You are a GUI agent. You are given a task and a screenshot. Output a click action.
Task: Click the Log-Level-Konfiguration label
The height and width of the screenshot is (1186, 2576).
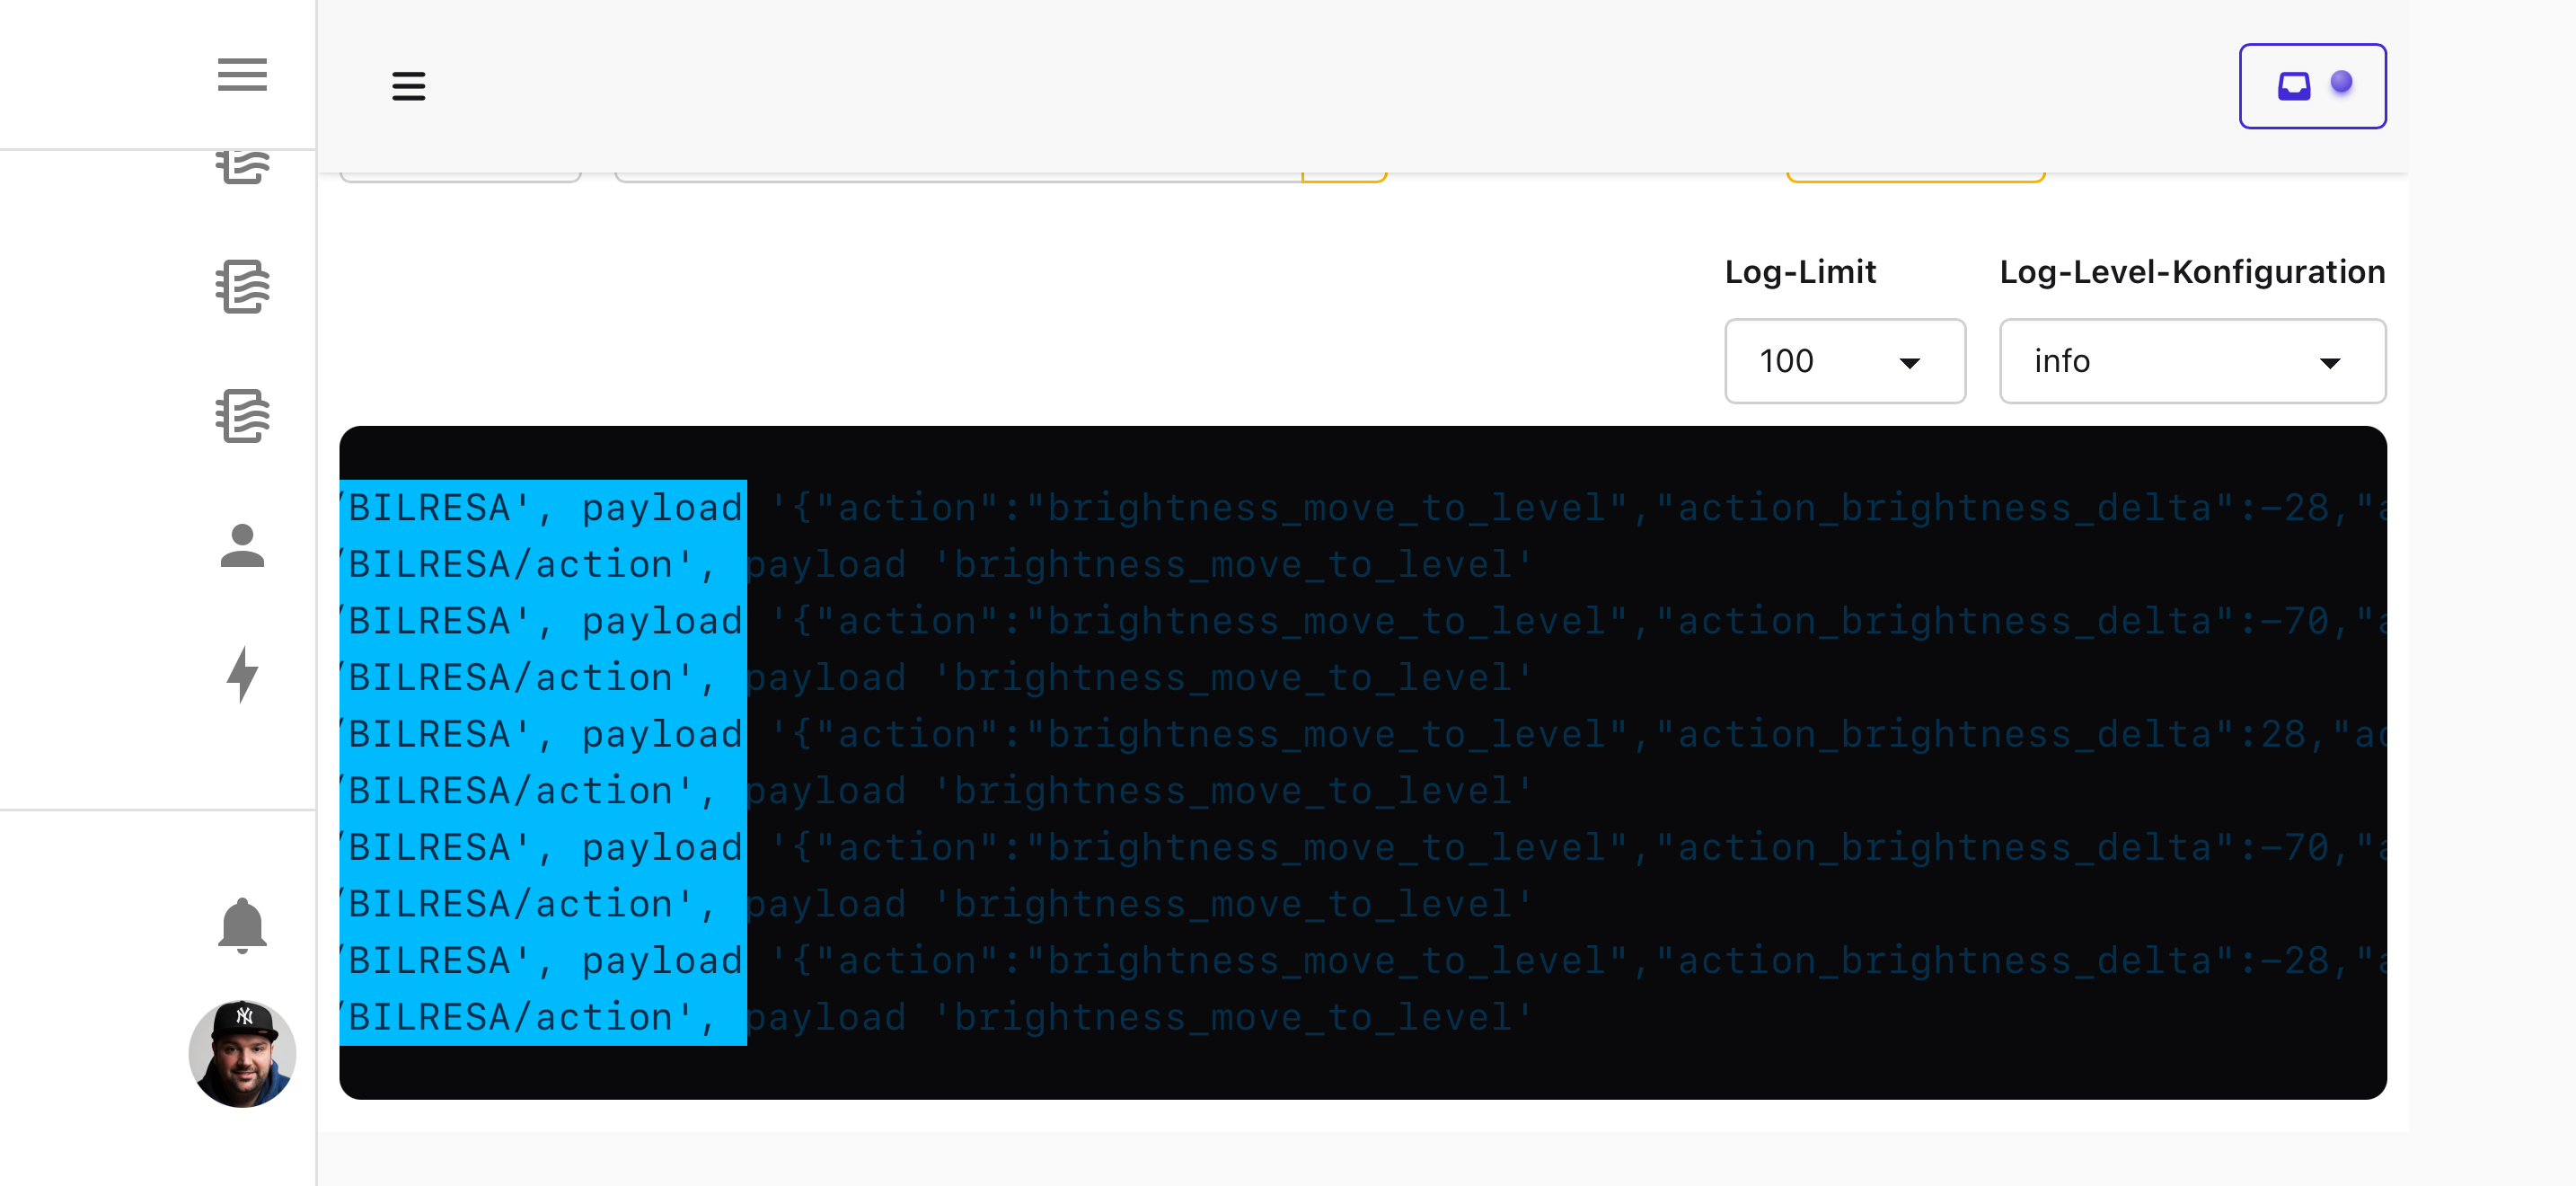coord(2191,272)
